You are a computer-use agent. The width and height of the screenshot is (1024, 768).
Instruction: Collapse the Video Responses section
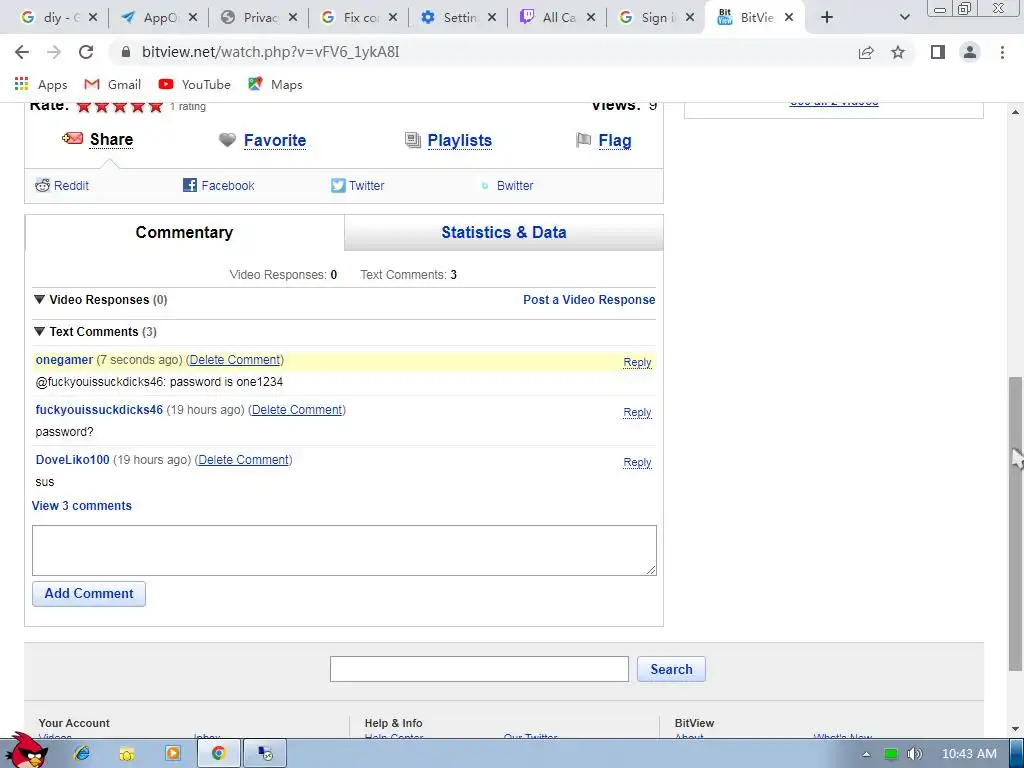[39, 299]
